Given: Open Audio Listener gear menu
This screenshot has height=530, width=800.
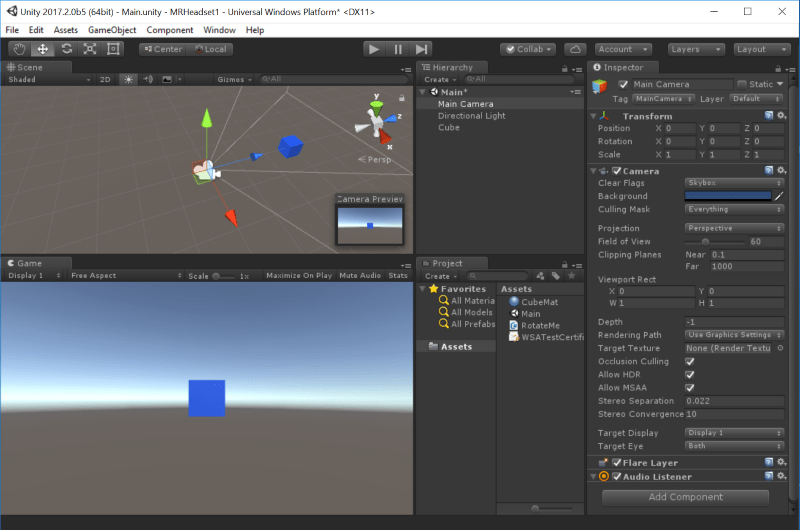Looking at the screenshot, I should (x=782, y=476).
